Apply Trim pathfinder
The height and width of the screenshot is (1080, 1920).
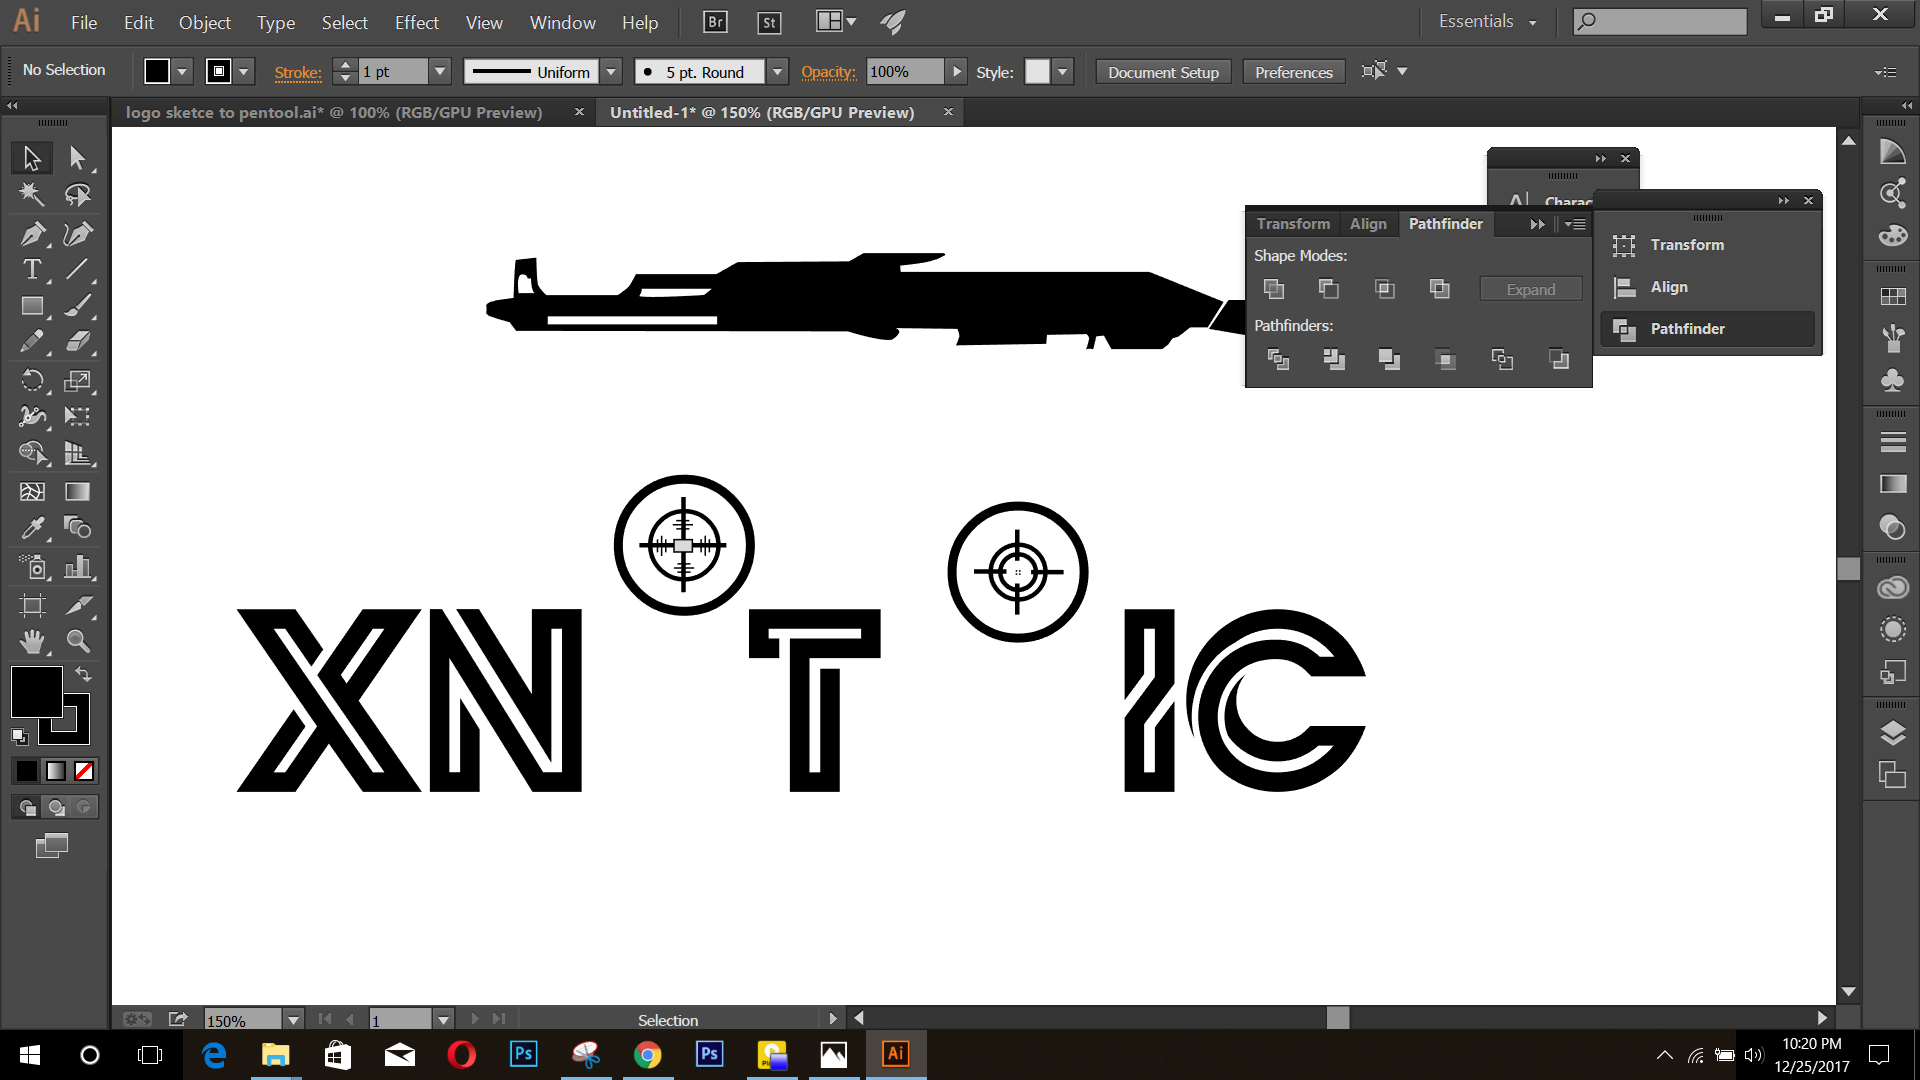pyautogui.click(x=1334, y=359)
